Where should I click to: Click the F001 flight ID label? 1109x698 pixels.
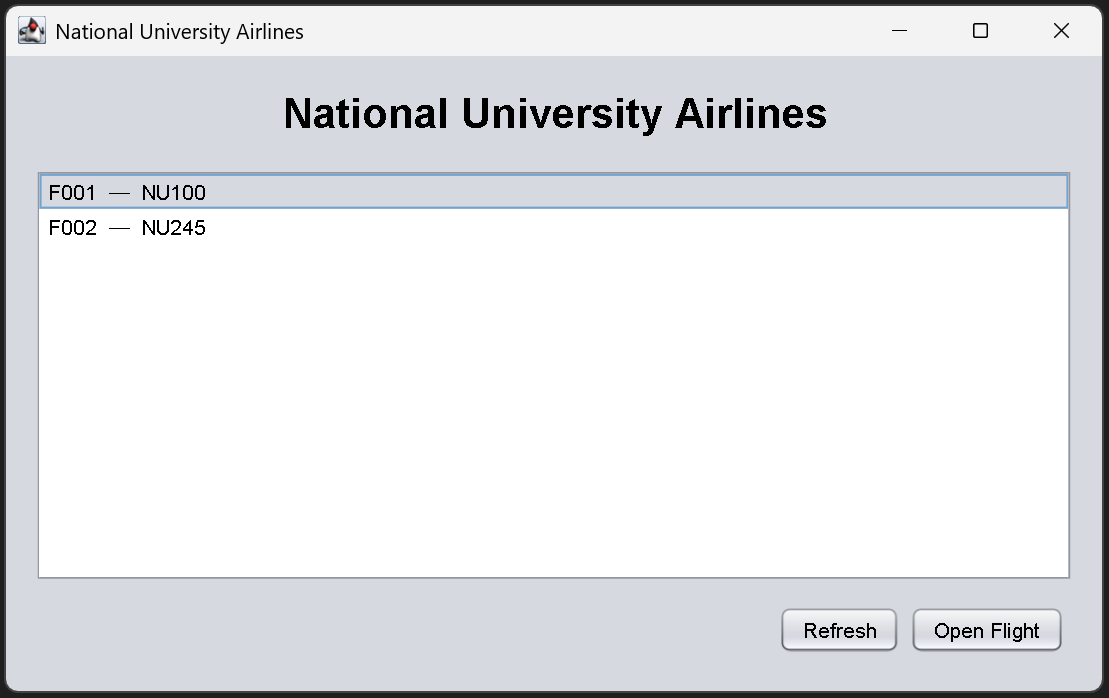point(72,192)
